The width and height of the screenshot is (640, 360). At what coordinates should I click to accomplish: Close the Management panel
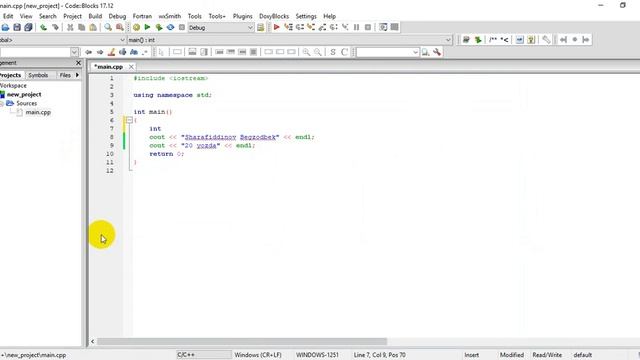click(78, 63)
